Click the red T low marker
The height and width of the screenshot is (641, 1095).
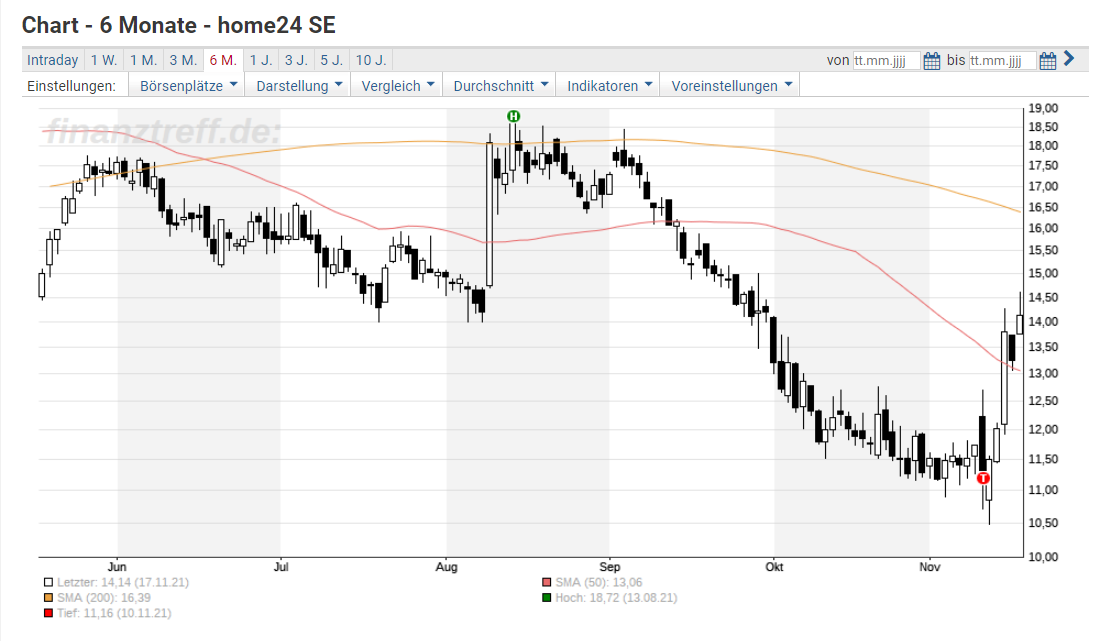[x=983, y=478]
